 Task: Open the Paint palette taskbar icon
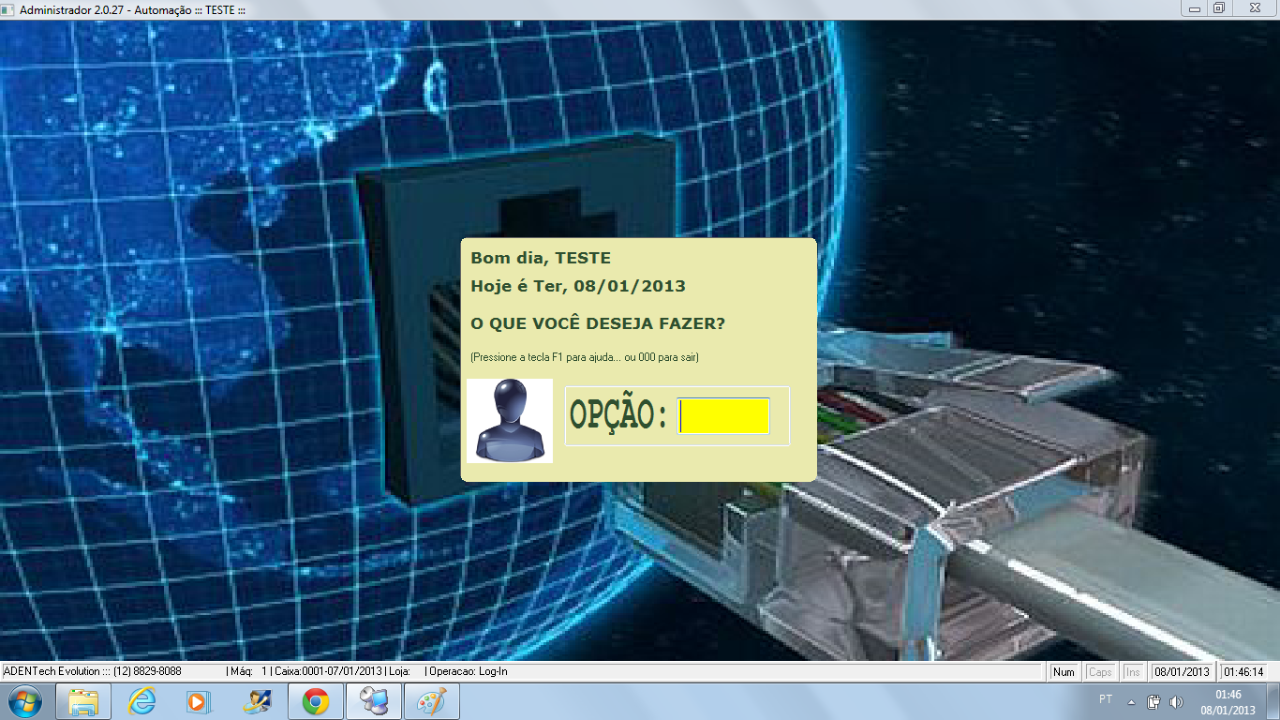tap(432, 702)
